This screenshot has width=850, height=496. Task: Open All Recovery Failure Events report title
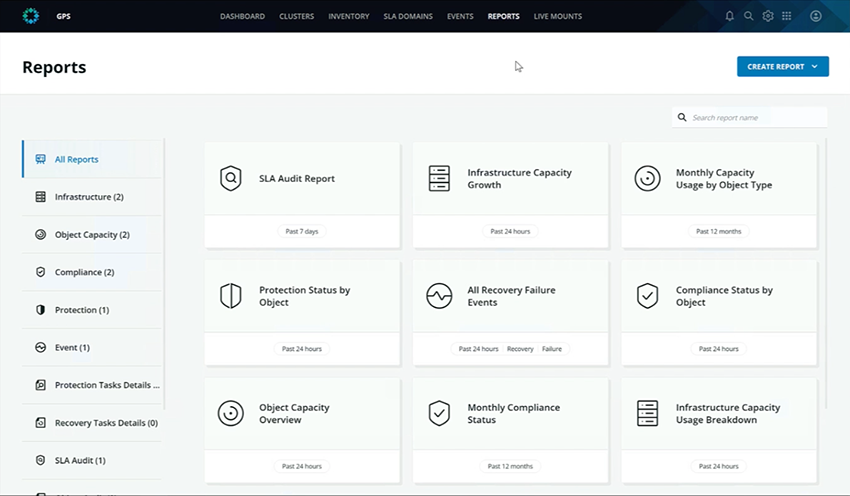(511, 296)
